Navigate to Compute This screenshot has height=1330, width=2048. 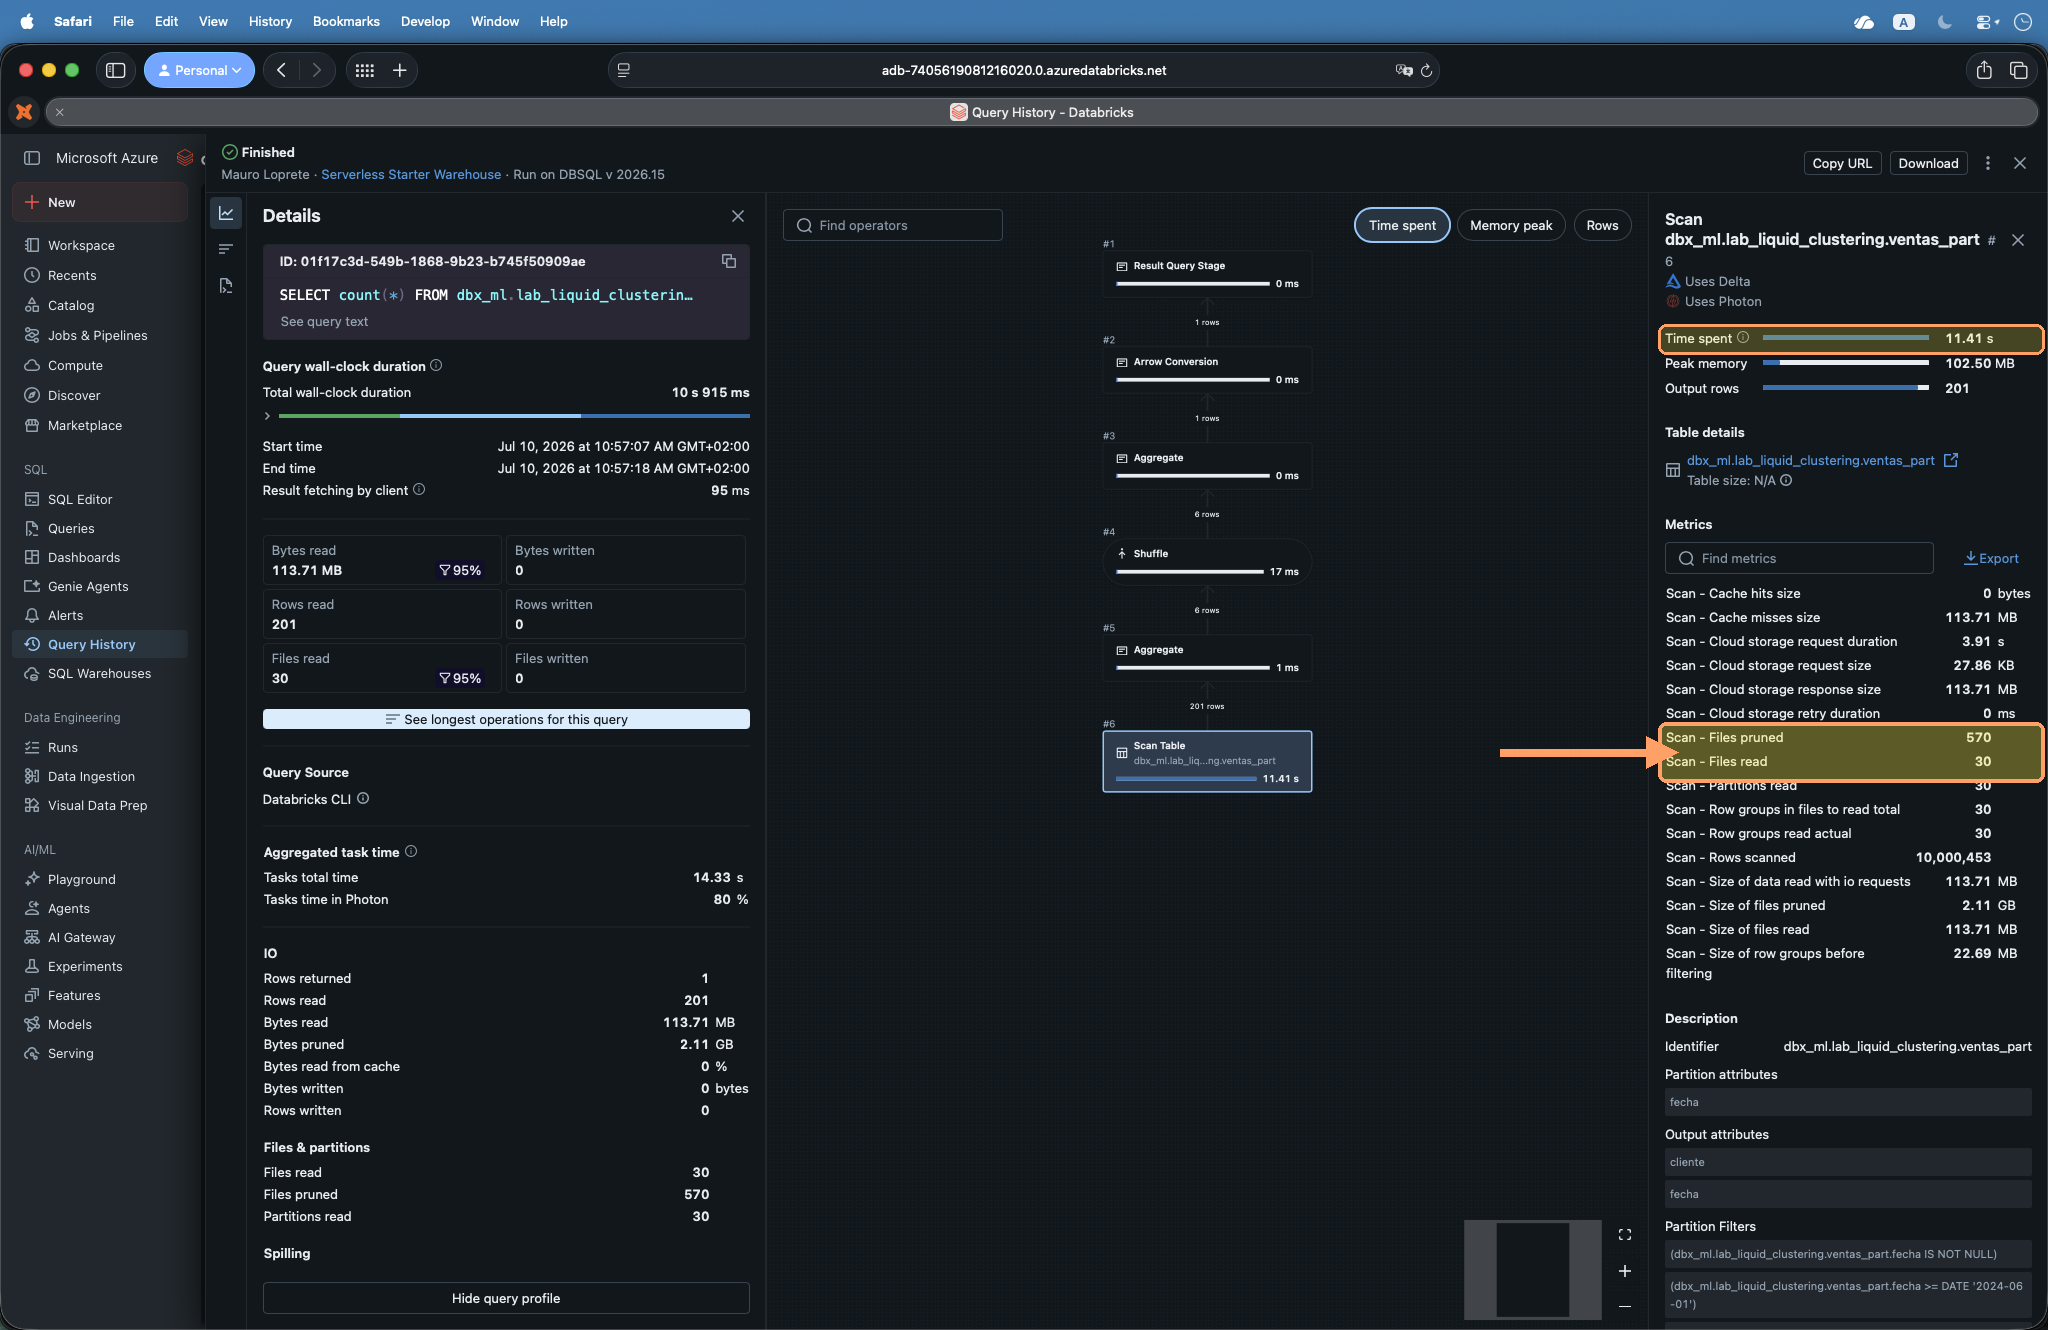click(75, 365)
